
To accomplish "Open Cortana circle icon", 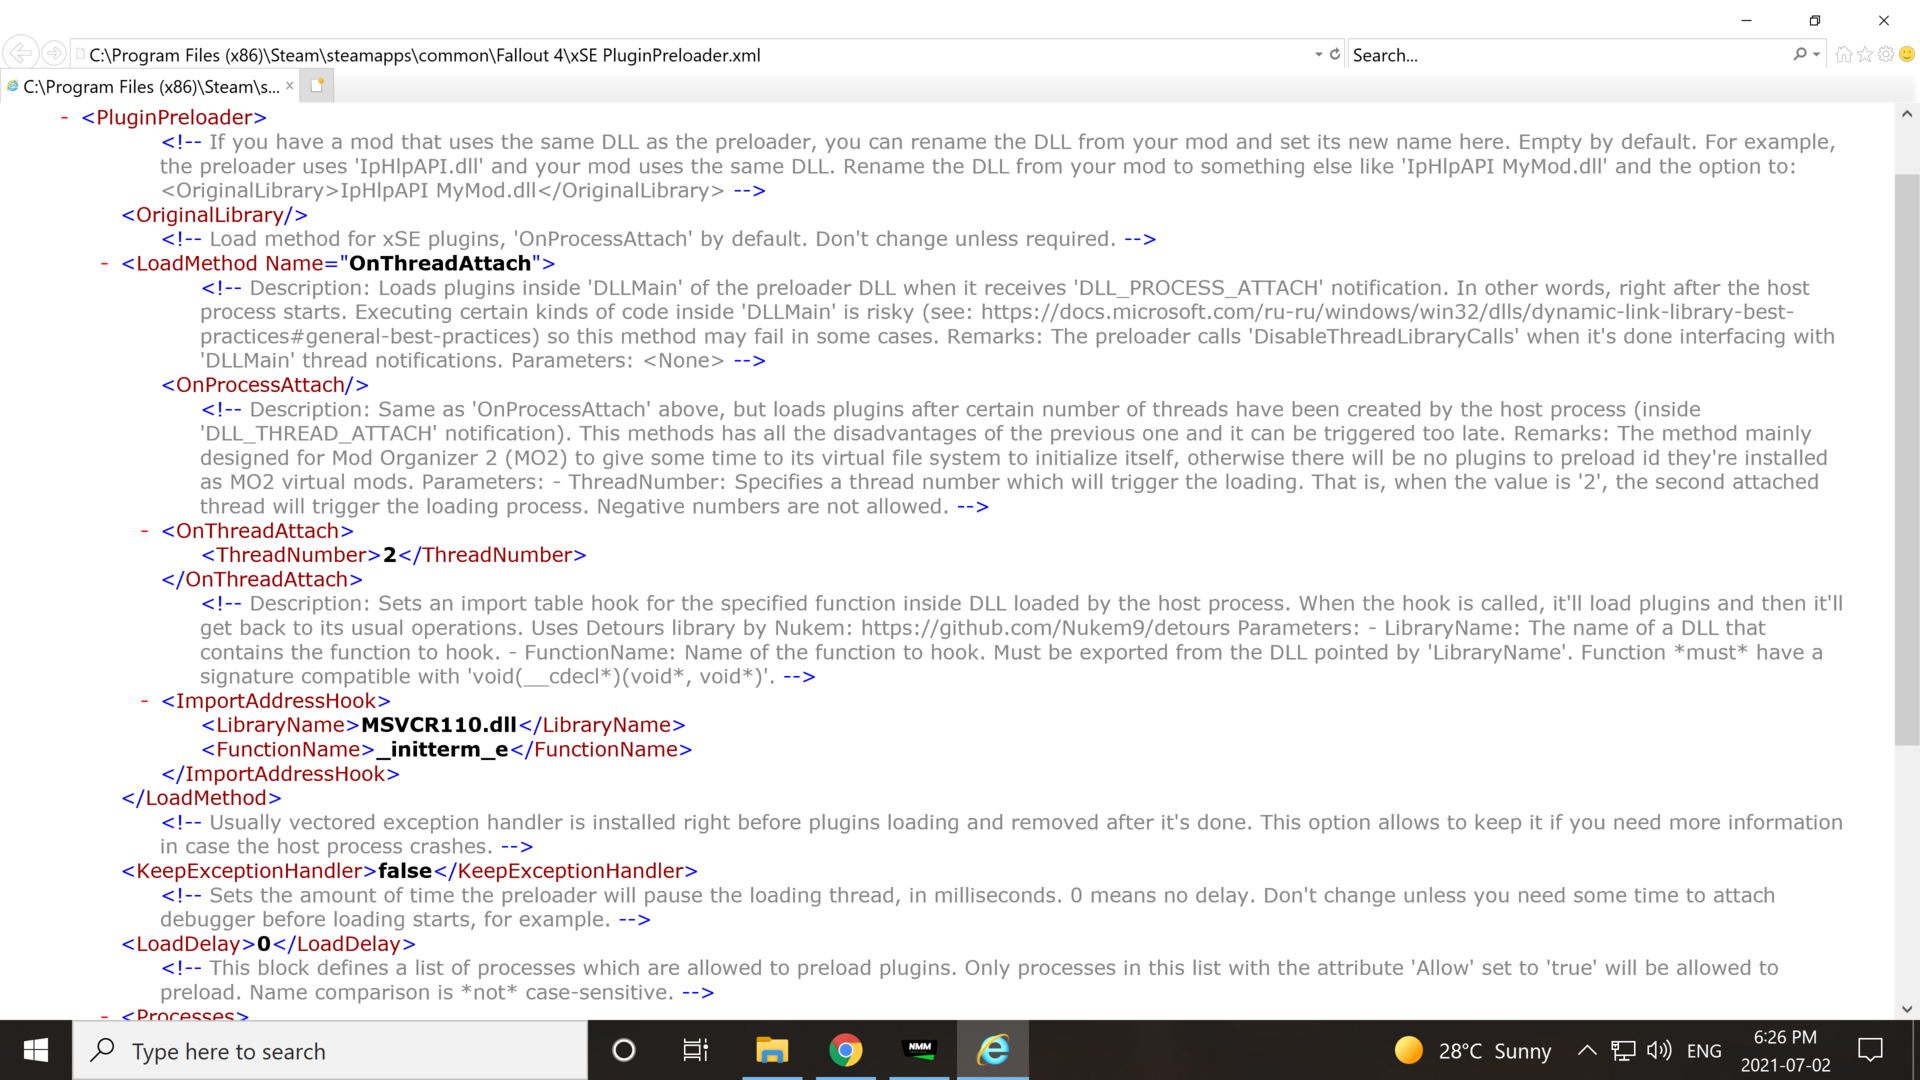I will coord(624,1050).
